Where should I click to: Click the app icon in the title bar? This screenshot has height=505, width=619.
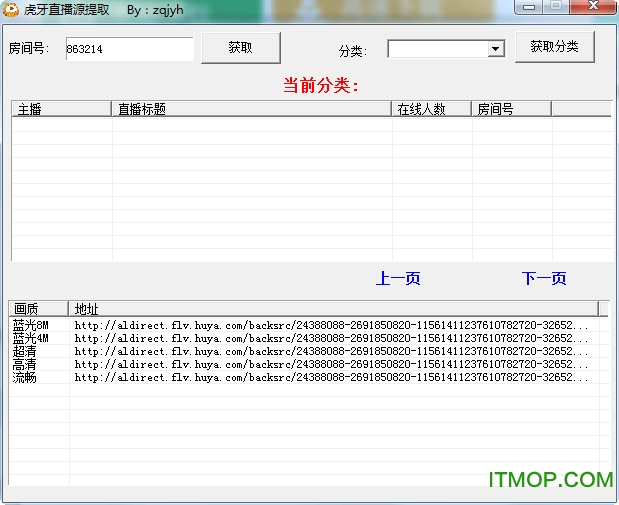(10, 9)
